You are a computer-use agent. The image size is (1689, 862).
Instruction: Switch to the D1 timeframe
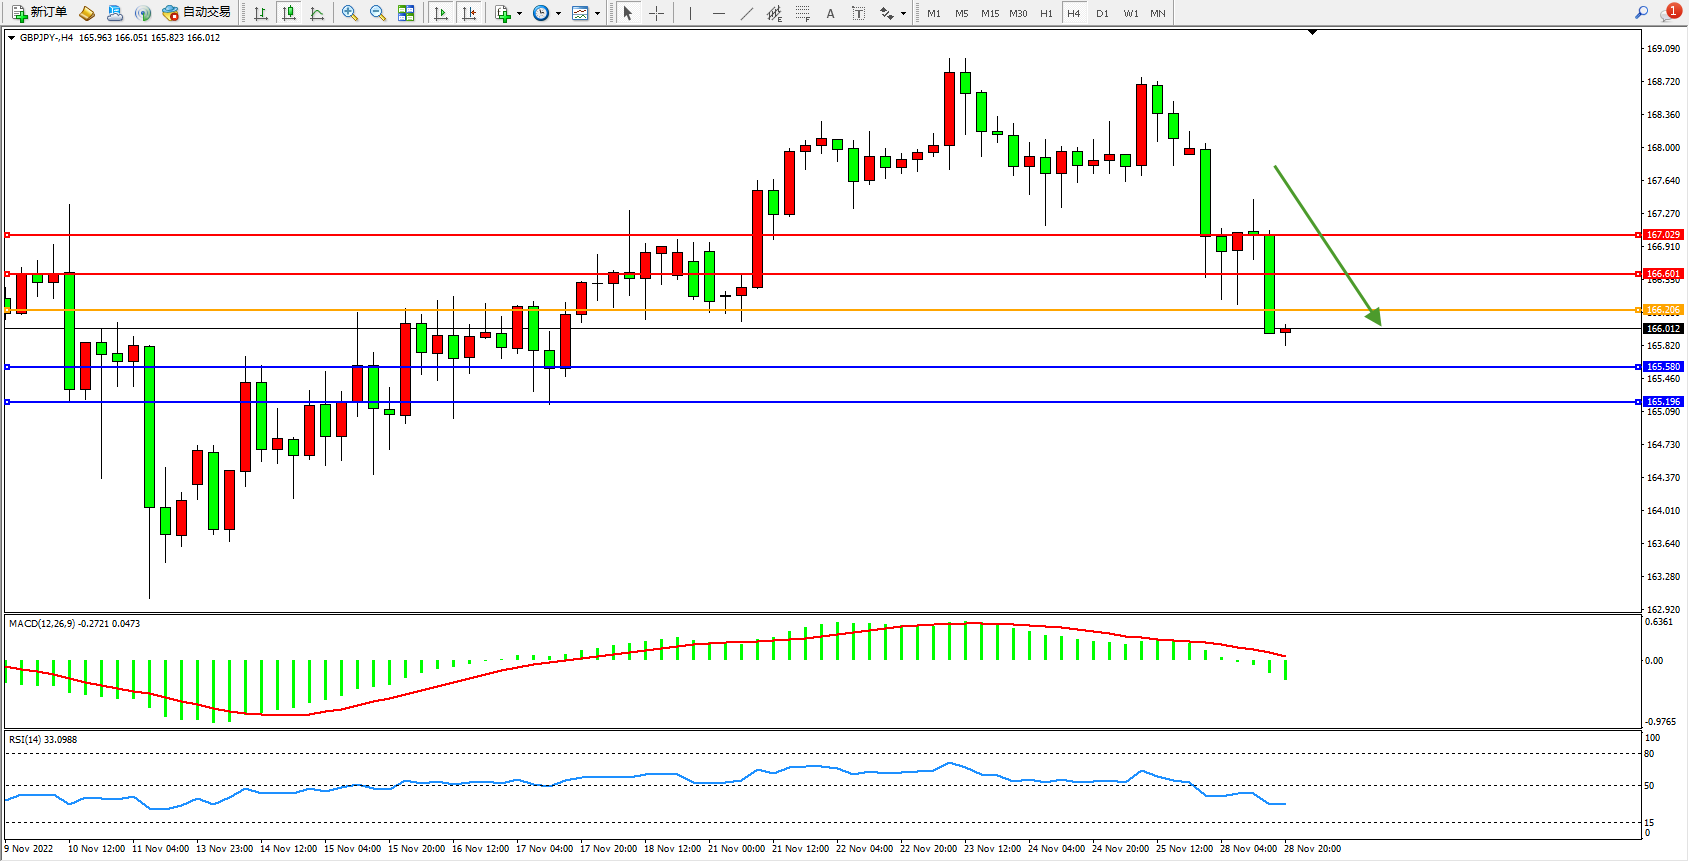(x=1102, y=13)
